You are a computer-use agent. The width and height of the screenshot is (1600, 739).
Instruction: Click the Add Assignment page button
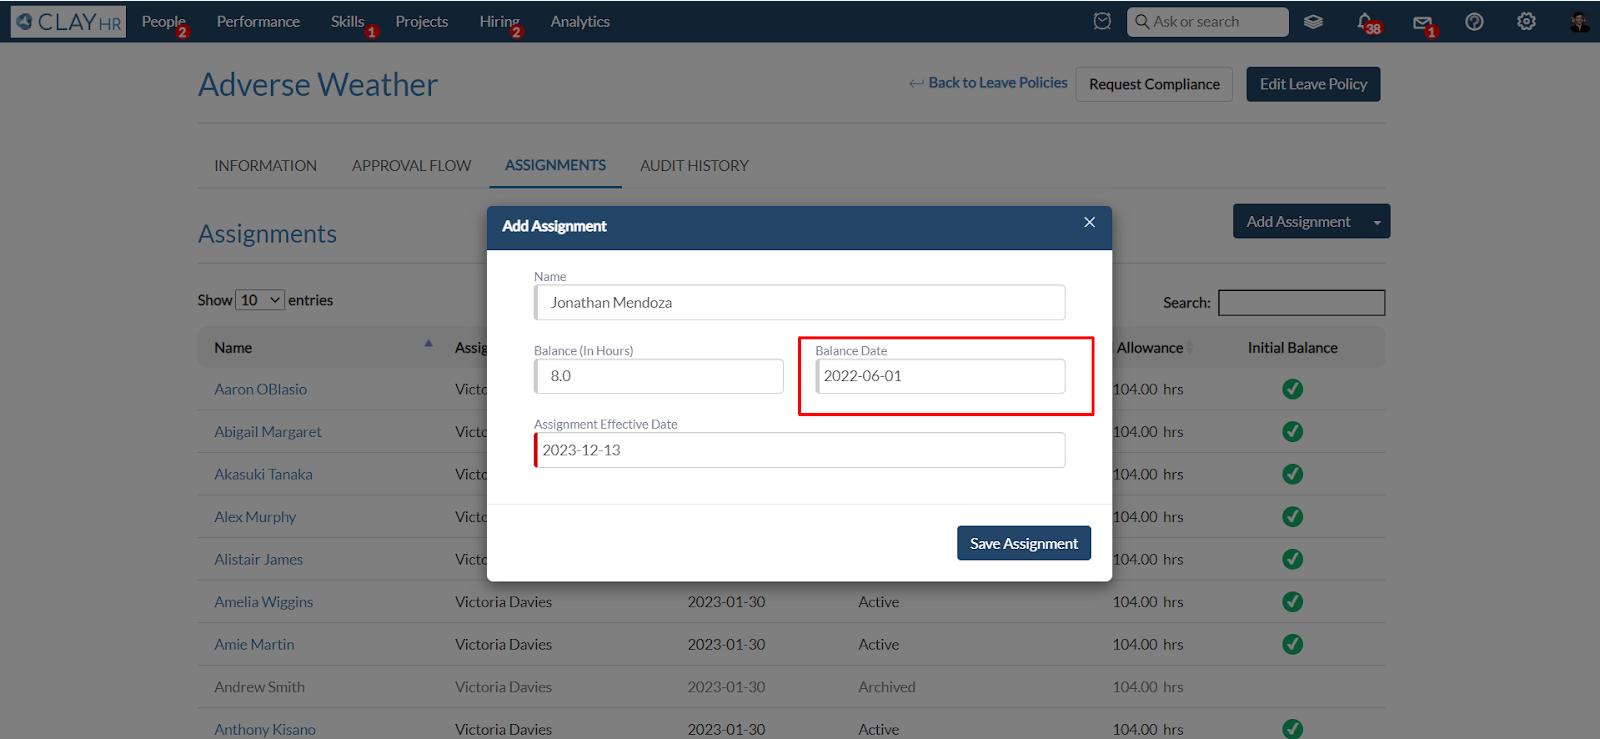point(1298,222)
